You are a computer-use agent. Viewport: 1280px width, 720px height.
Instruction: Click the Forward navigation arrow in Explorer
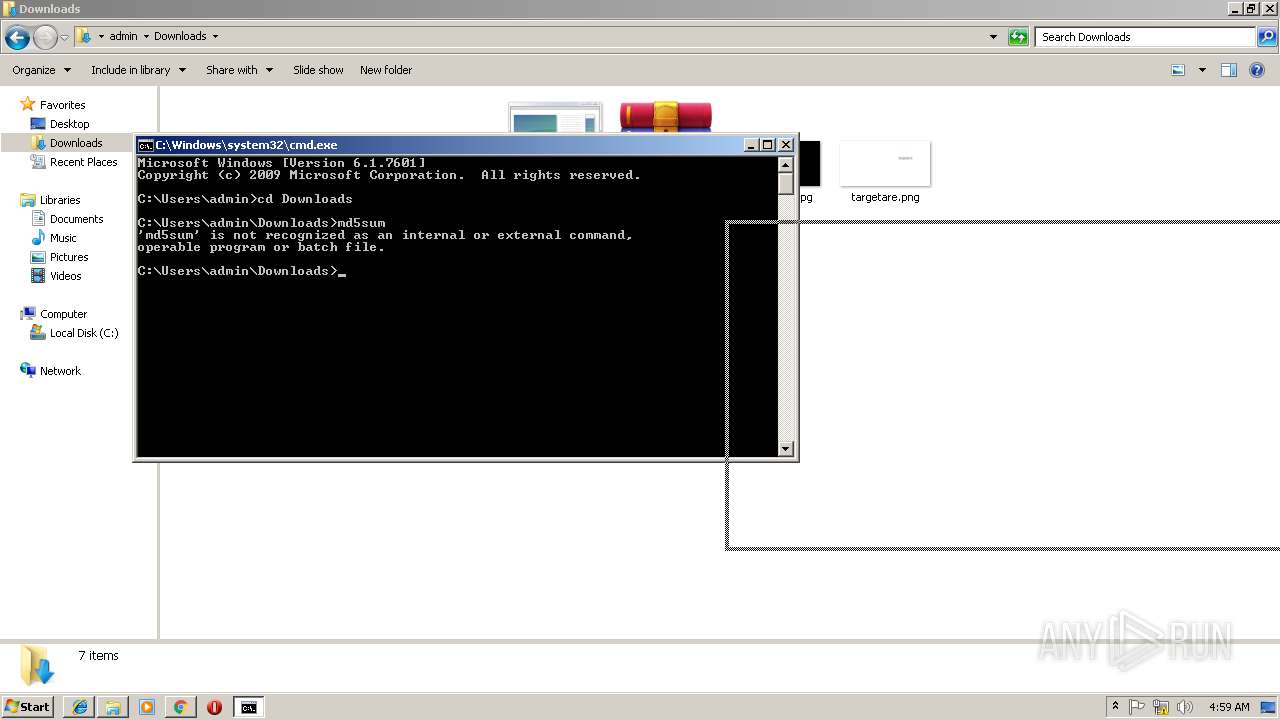[x=45, y=38]
